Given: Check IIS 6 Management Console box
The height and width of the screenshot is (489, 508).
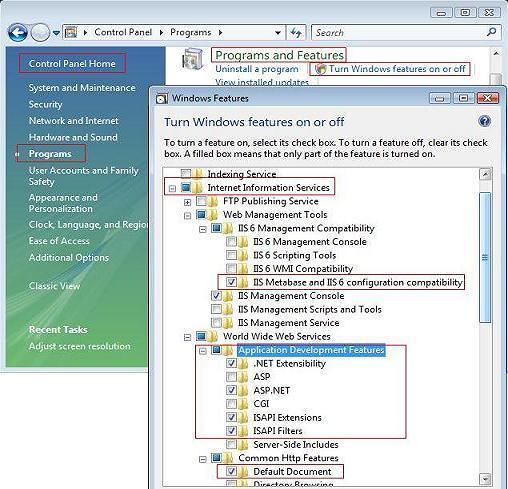Looking at the screenshot, I should coord(231,242).
